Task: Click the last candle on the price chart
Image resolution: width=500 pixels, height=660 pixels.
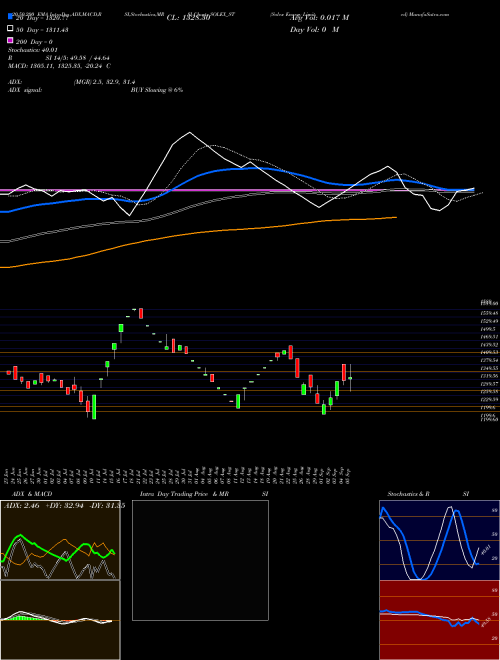Action: [x=350, y=378]
